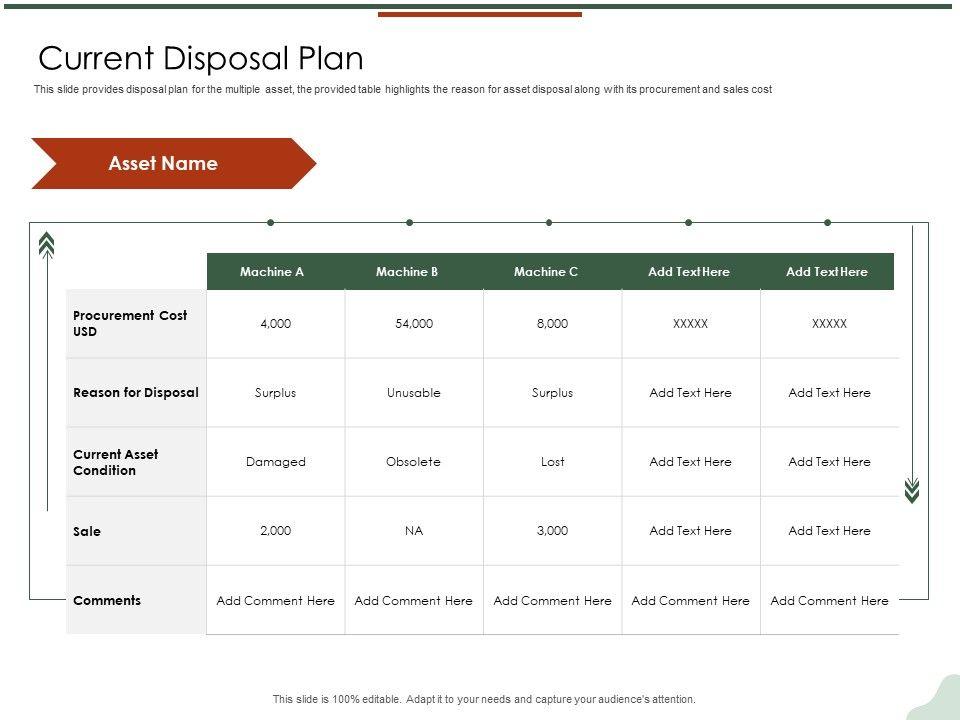Click the slide description subtitle text
The height and width of the screenshot is (720, 960).
tap(402, 90)
